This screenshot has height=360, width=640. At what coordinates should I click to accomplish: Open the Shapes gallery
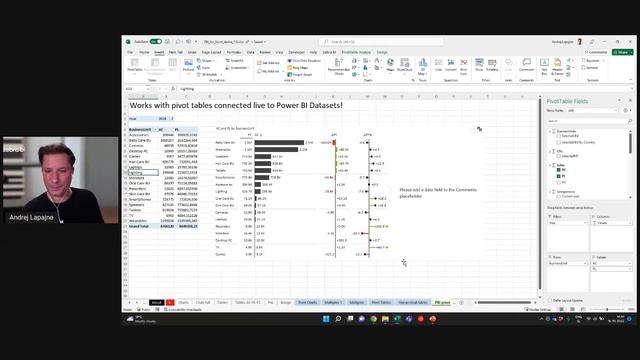tap(207, 60)
